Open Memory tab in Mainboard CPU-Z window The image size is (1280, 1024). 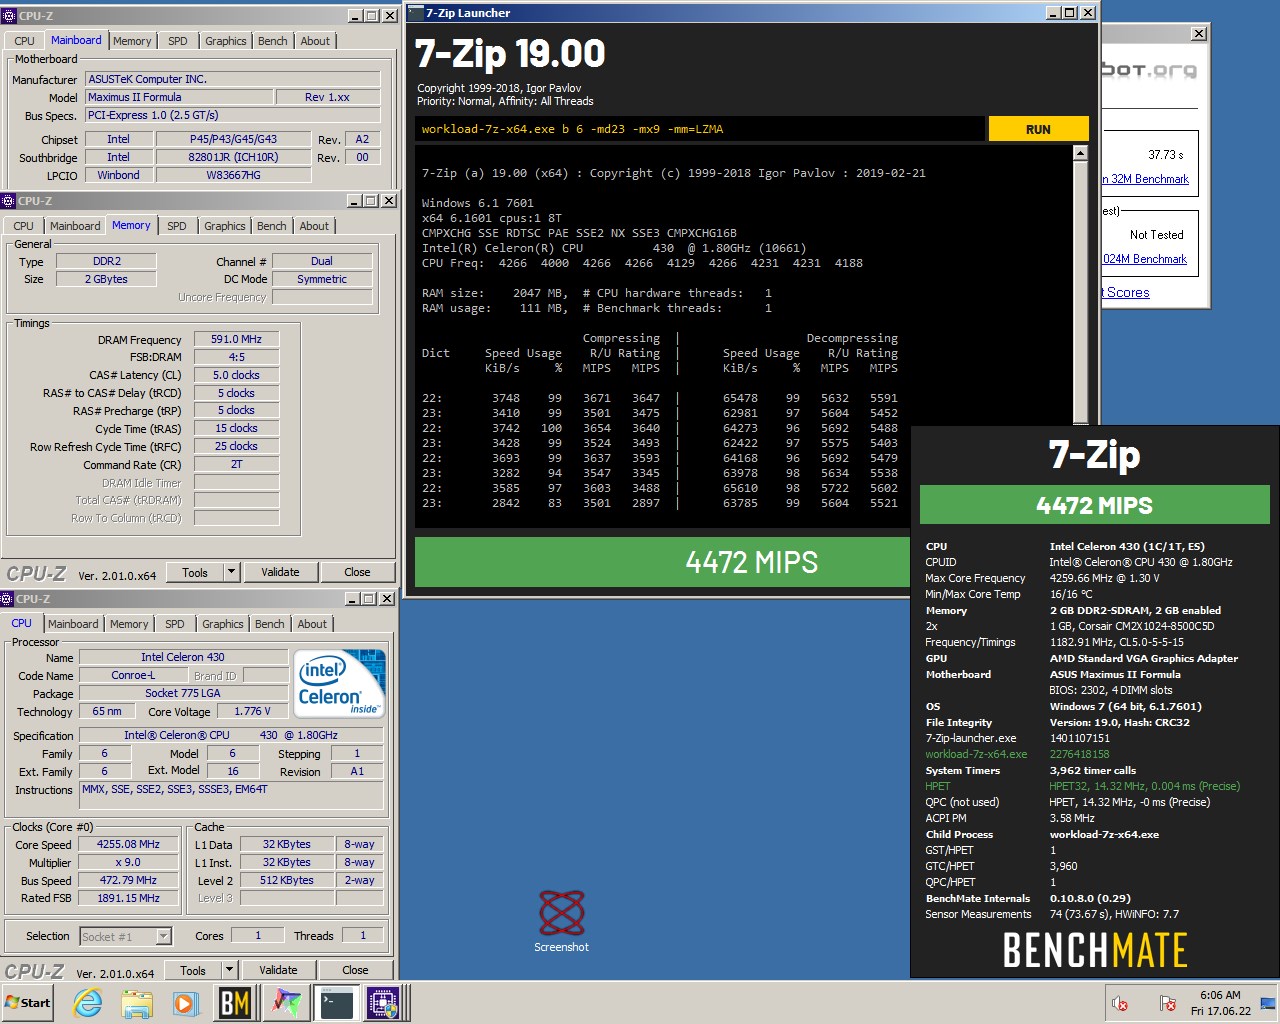(132, 41)
